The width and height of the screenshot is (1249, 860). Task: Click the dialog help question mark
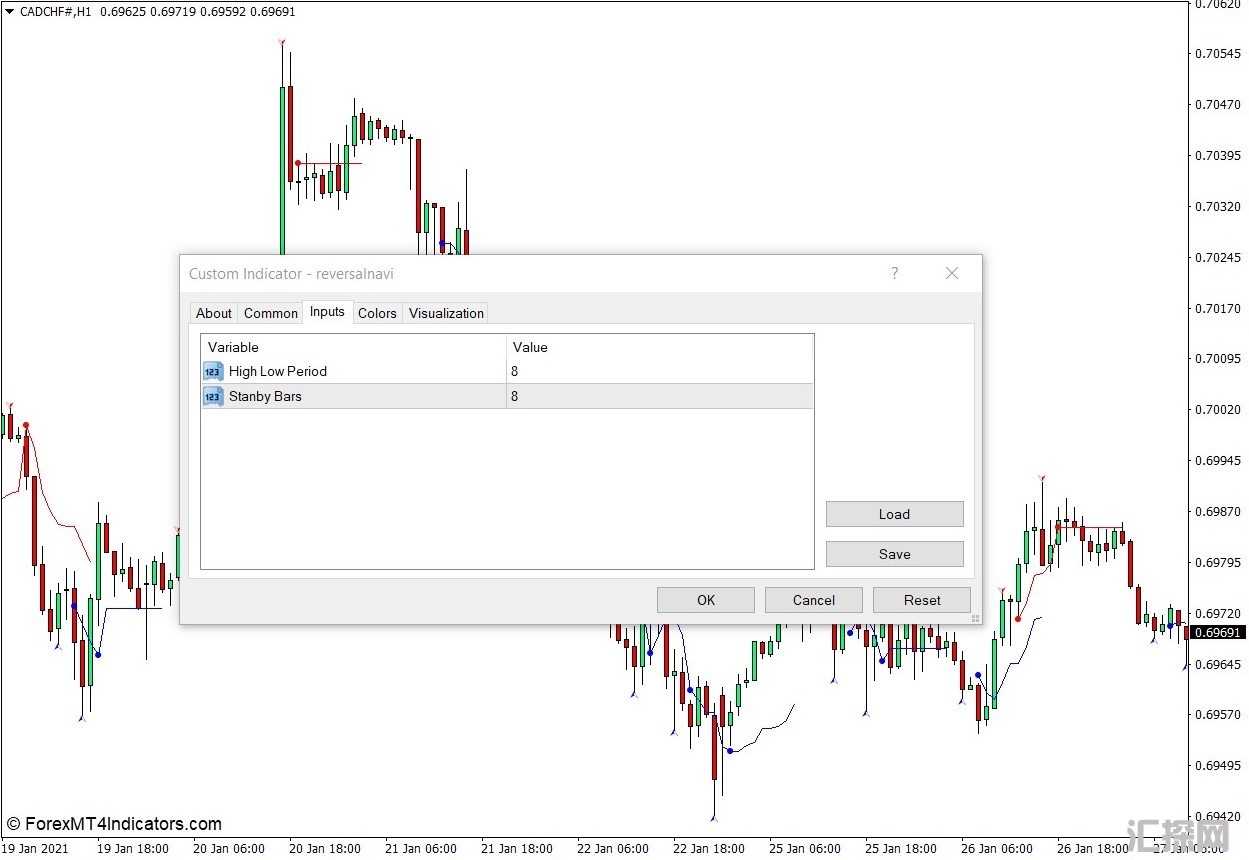click(x=895, y=273)
